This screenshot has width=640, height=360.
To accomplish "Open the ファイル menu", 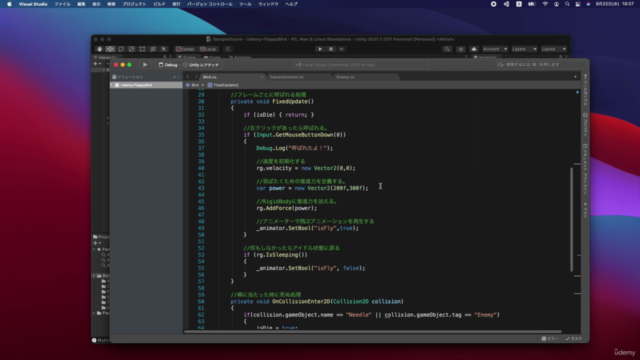I will (x=62, y=4).
